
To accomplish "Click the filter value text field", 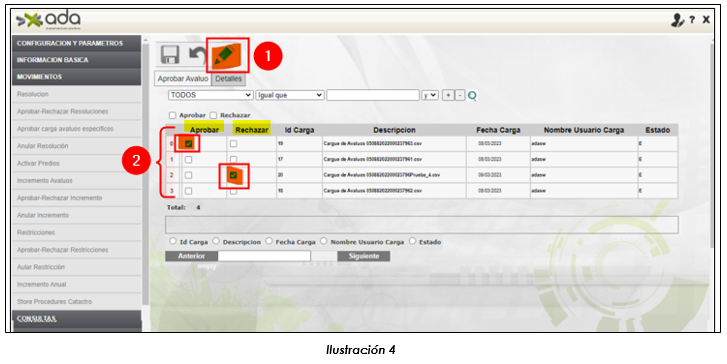I will pos(373,95).
